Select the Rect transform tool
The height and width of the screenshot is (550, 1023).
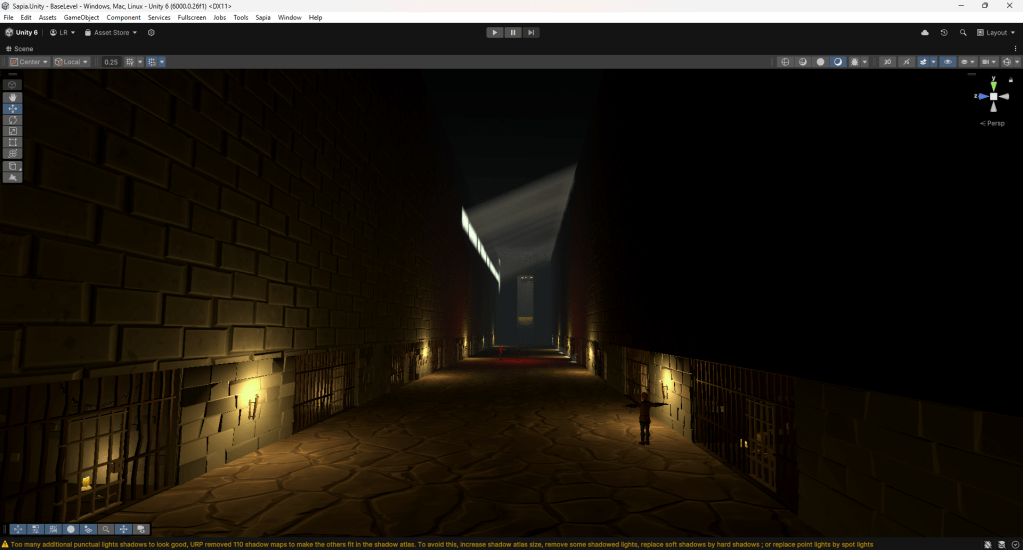tap(13, 143)
